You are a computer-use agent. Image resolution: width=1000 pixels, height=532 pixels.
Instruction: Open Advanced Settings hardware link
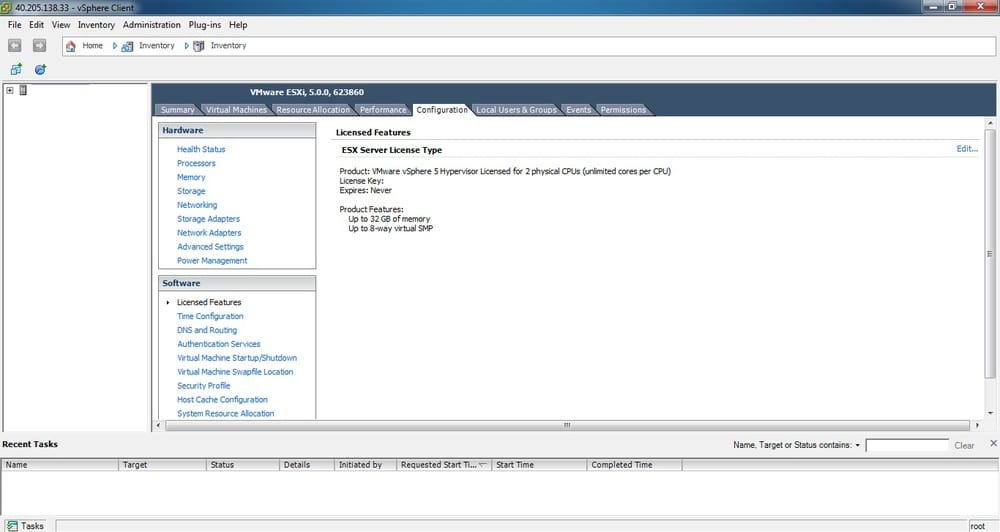(210, 247)
